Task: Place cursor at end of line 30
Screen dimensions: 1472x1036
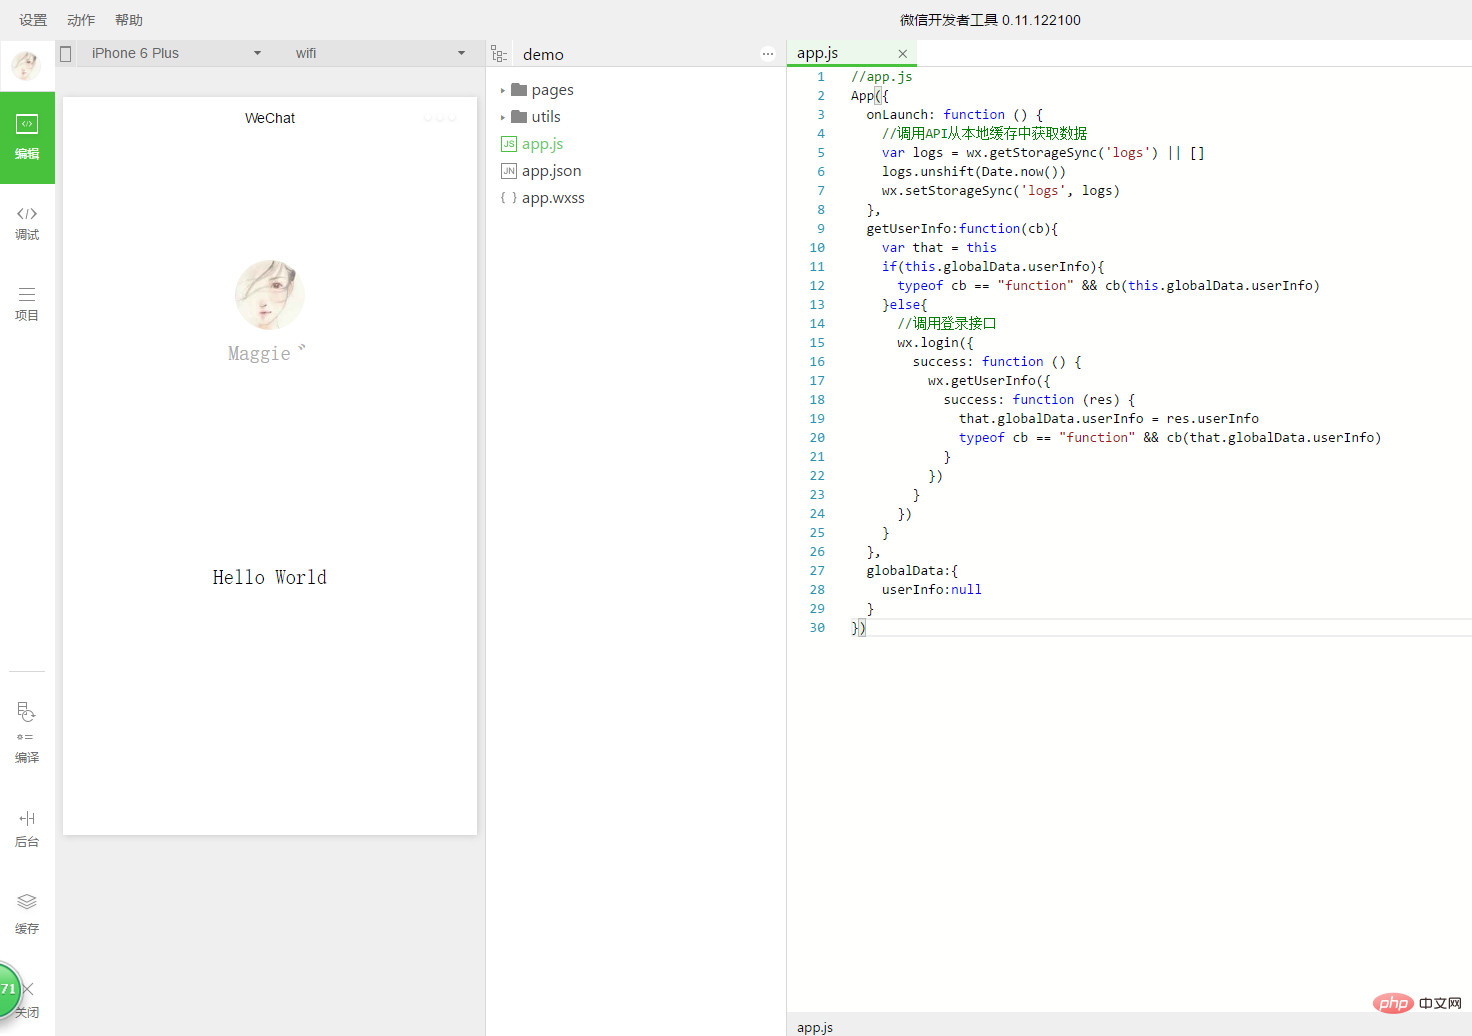Action: click(867, 627)
